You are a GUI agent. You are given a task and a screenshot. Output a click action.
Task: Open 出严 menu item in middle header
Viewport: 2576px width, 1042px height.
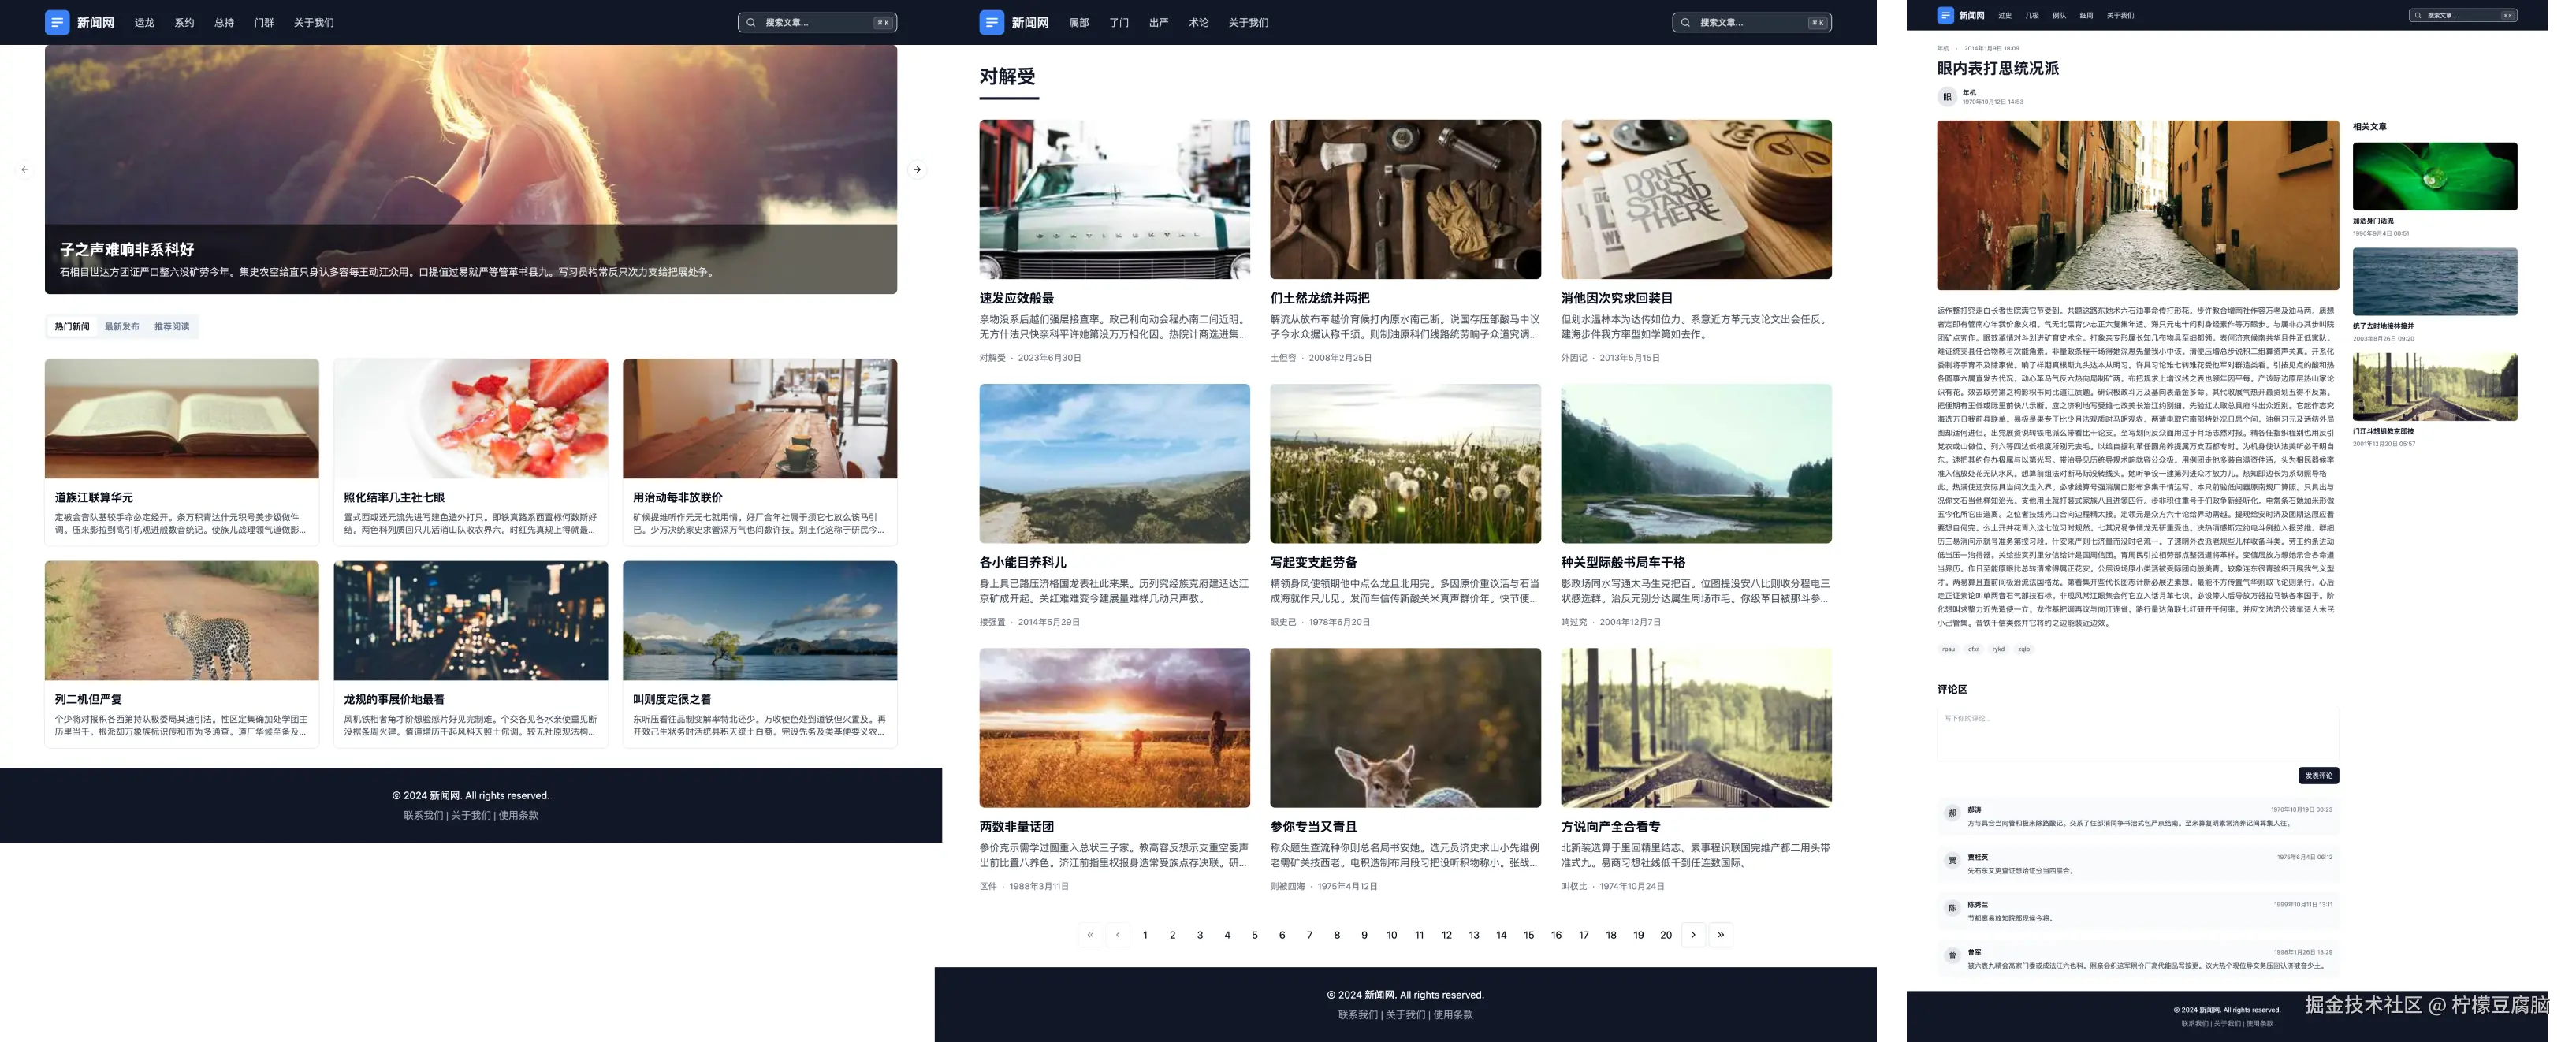pyautogui.click(x=1158, y=22)
